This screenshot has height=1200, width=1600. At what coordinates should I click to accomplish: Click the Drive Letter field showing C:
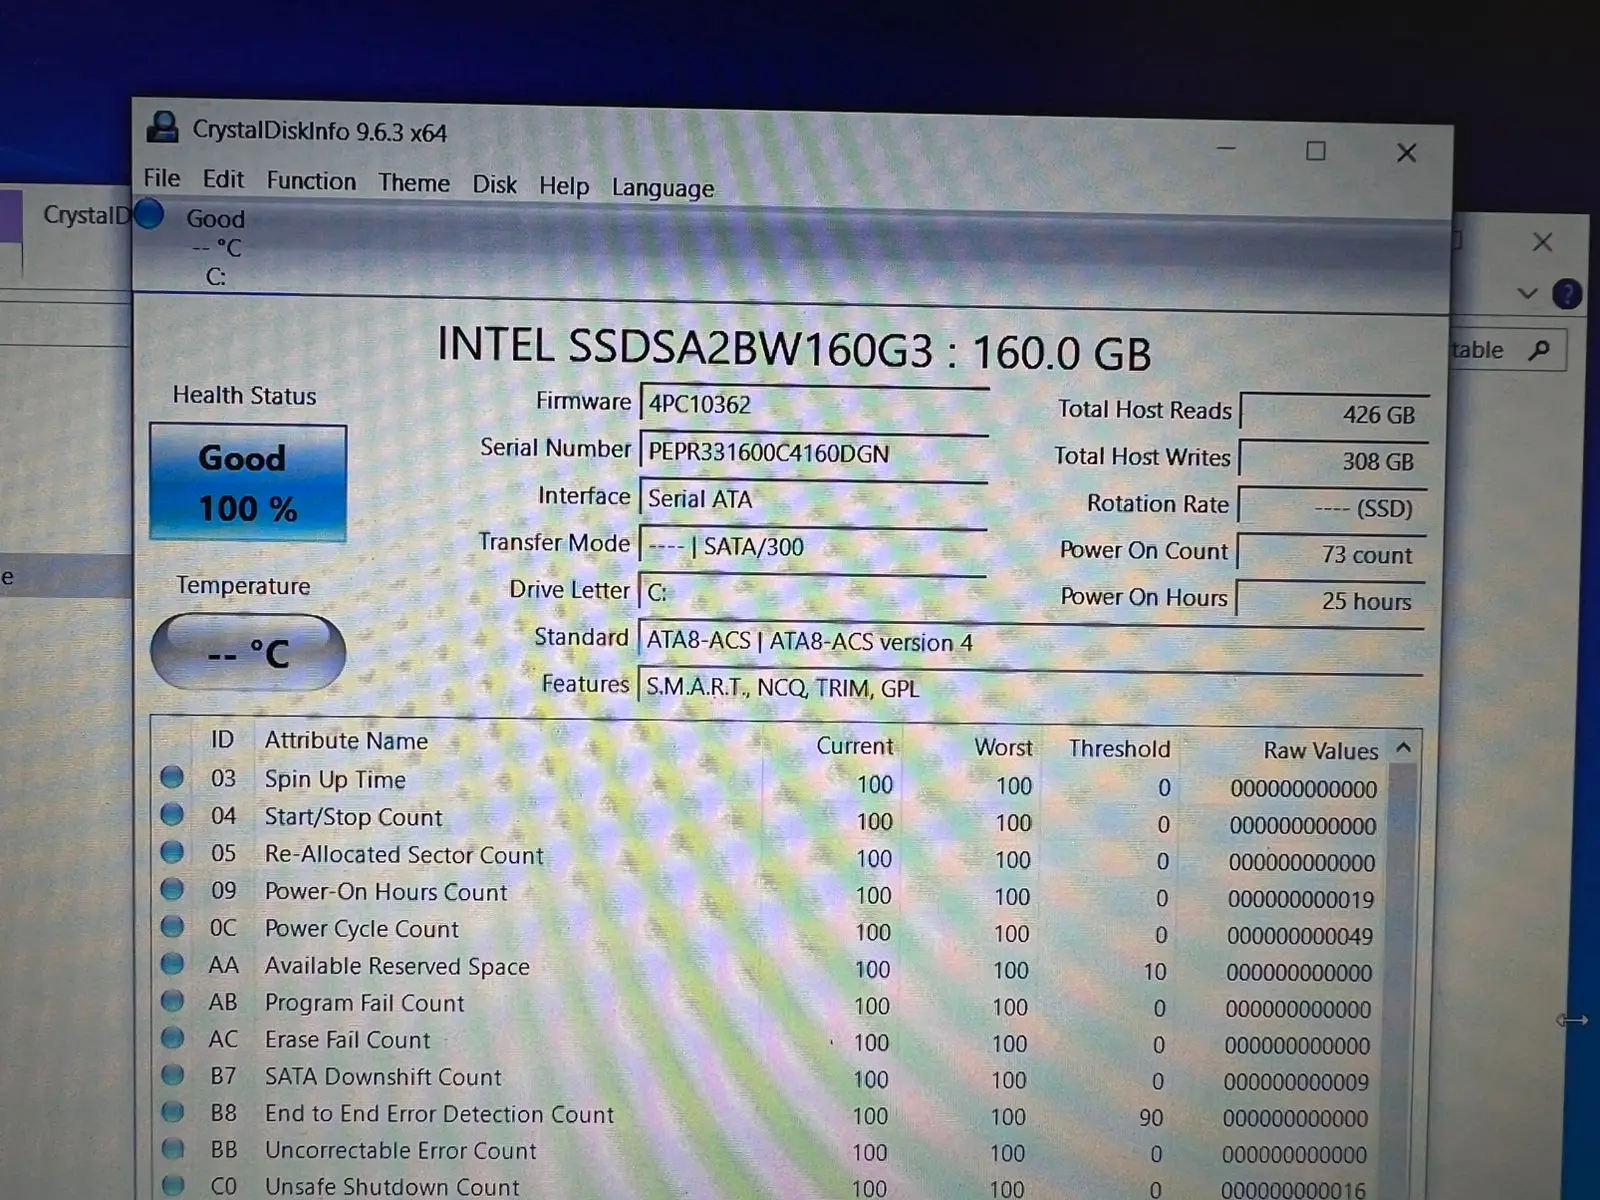click(813, 592)
